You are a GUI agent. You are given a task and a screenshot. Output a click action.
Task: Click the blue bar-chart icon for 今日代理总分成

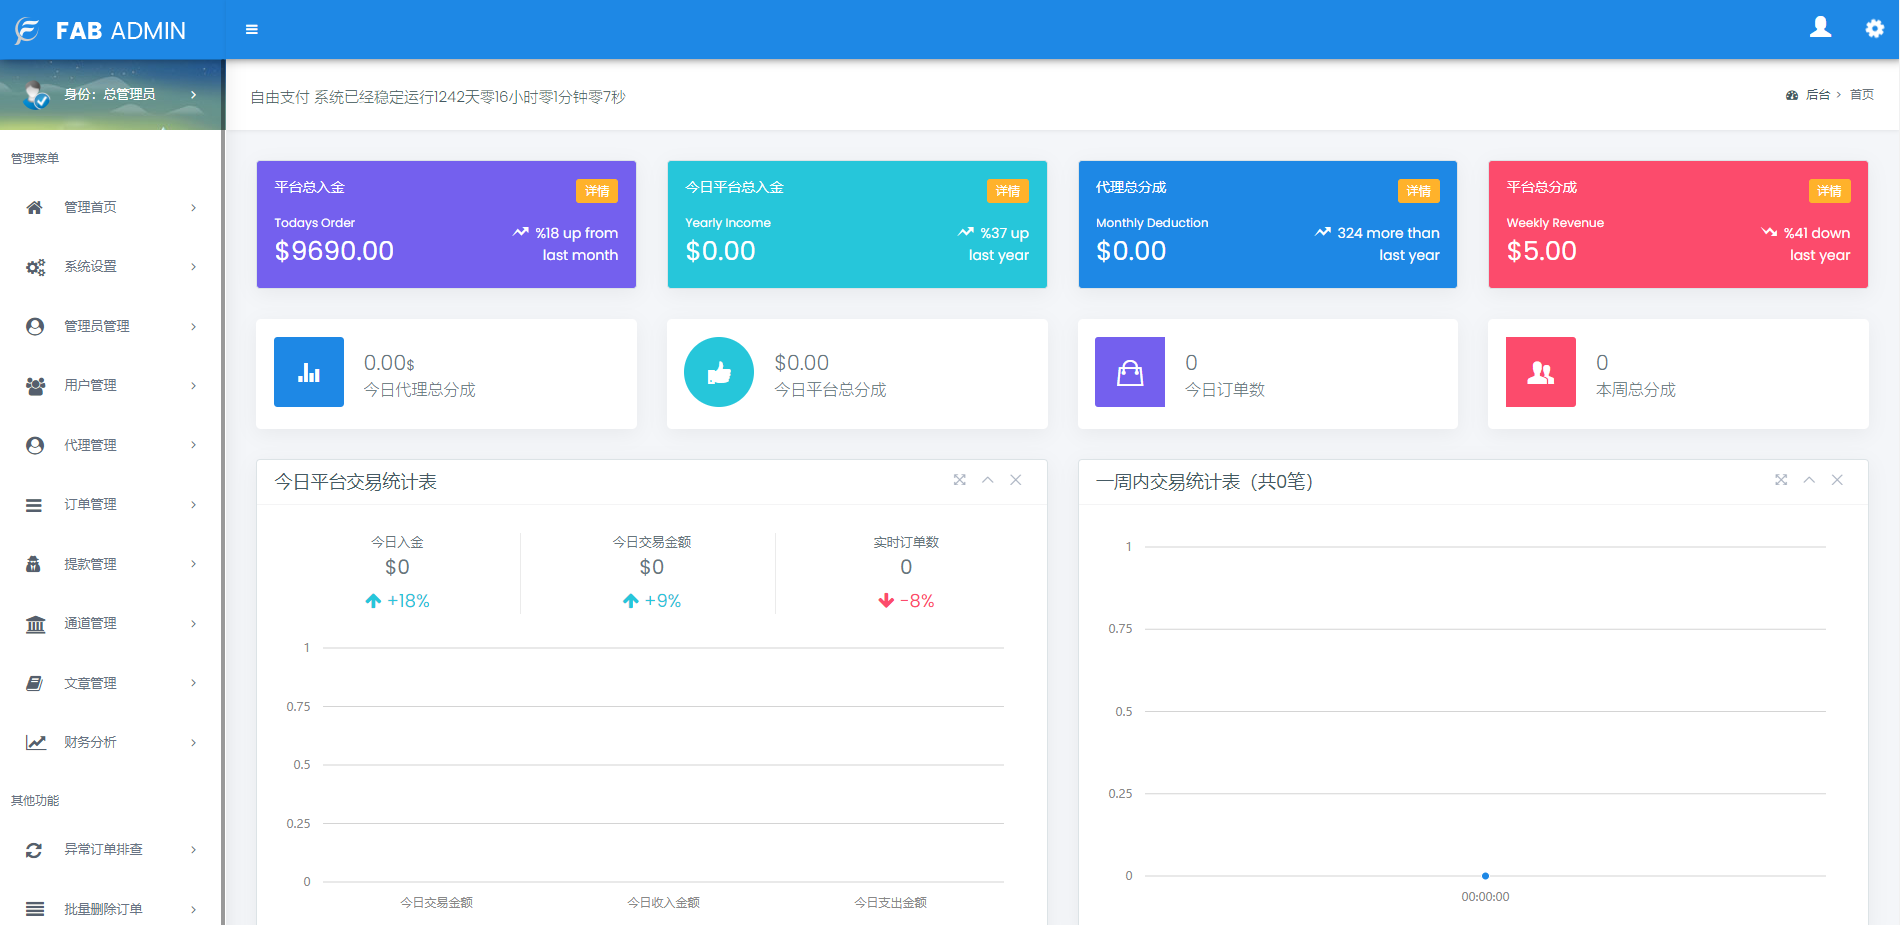point(309,372)
